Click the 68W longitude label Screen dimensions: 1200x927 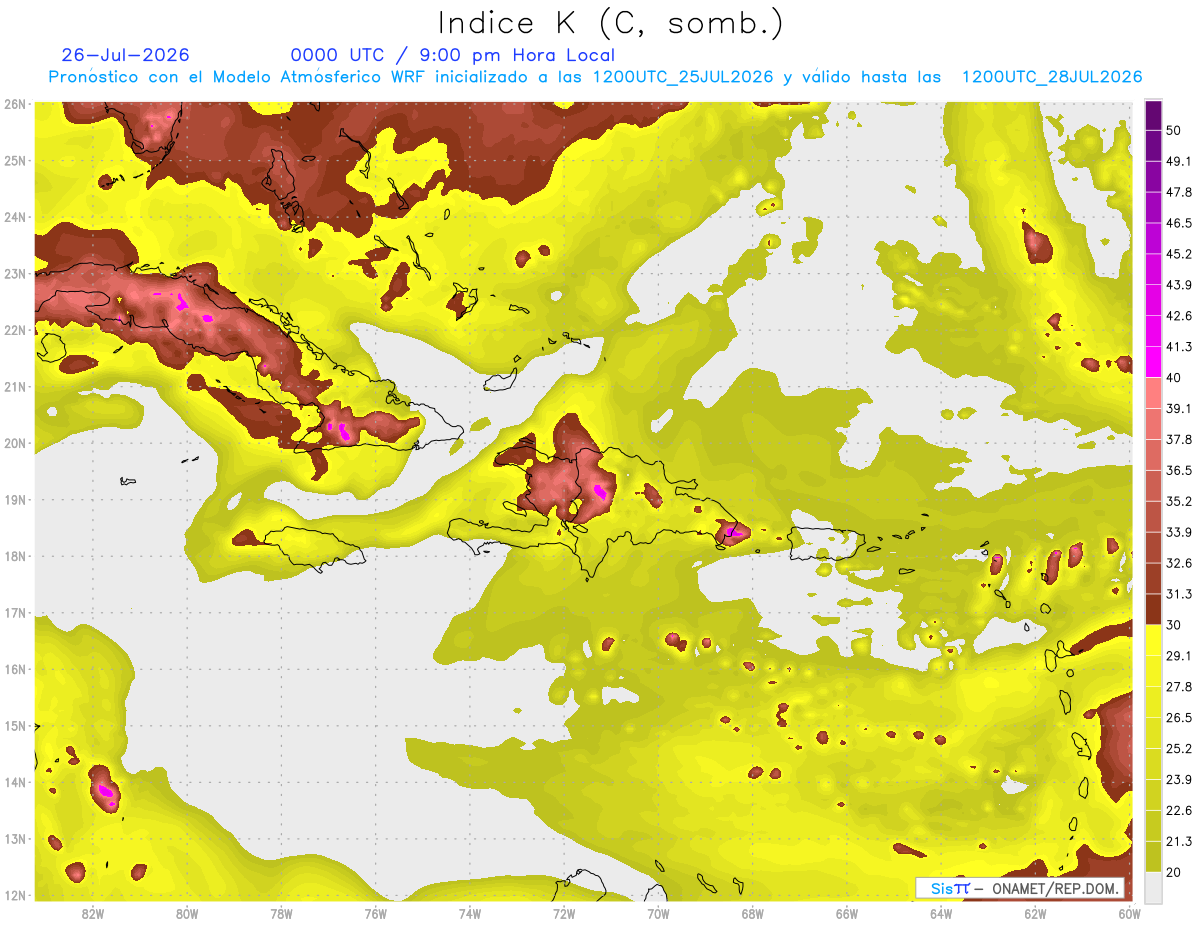point(752,913)
